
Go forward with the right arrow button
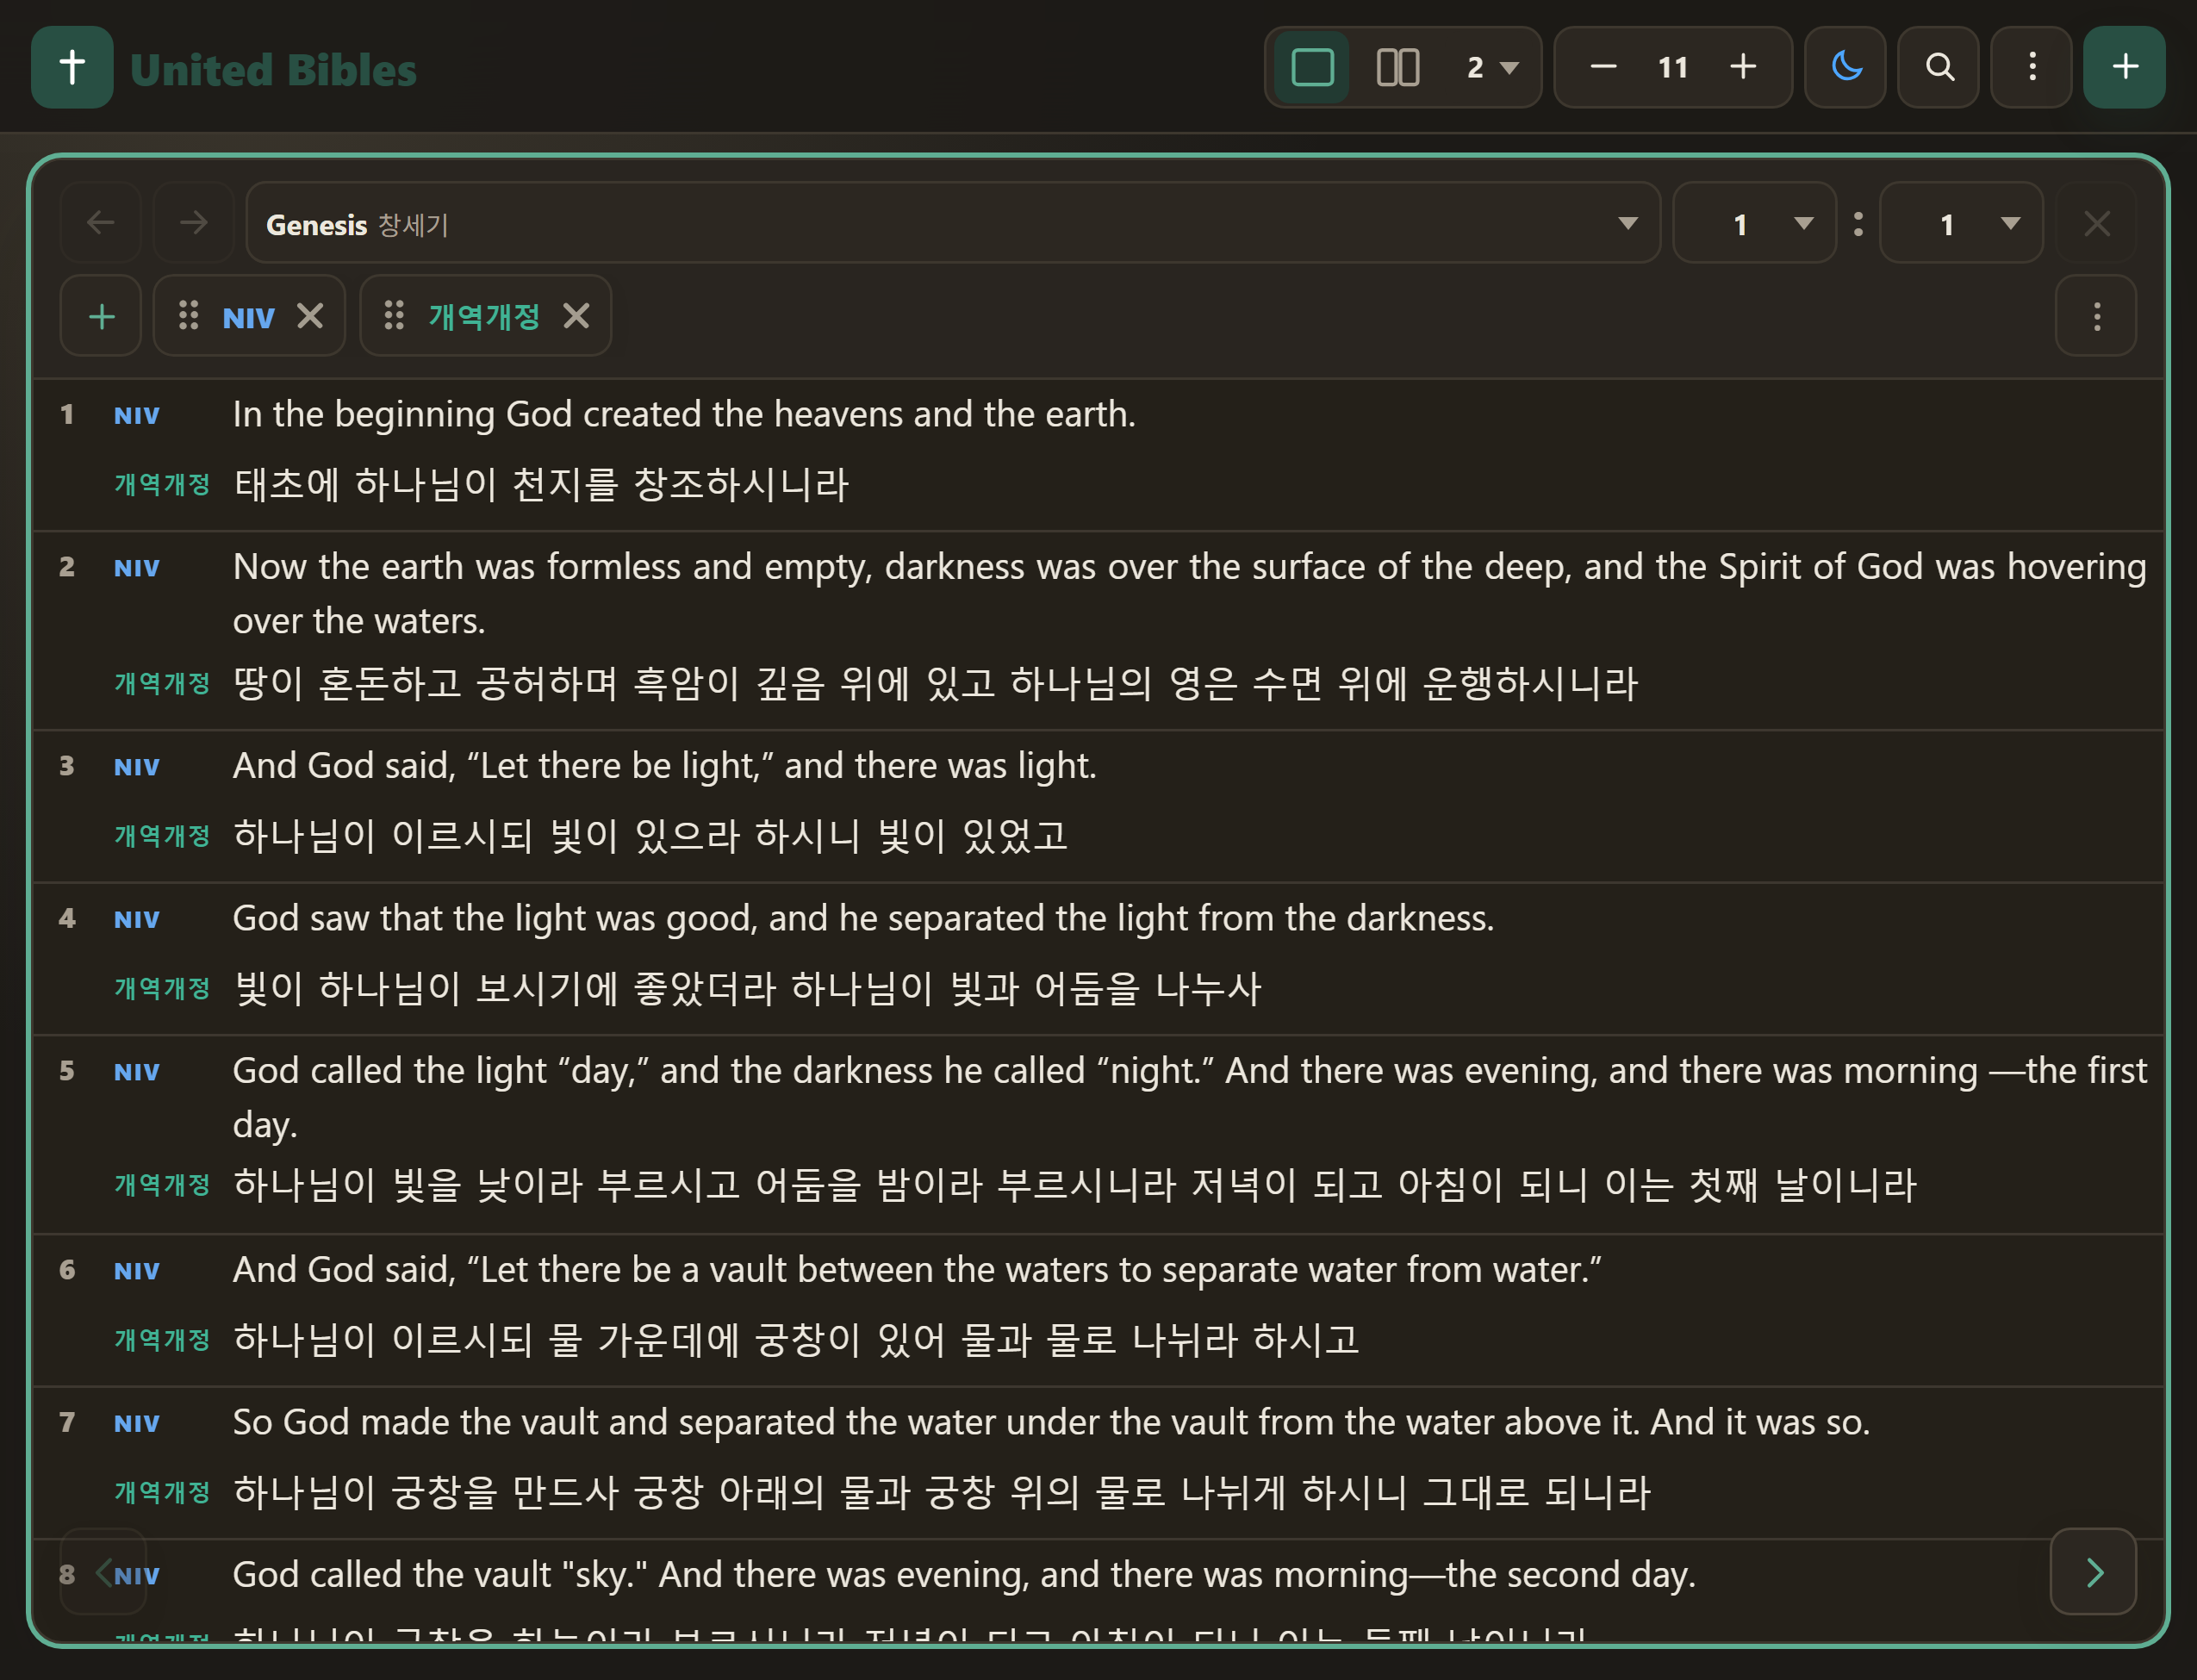(194, 222)
